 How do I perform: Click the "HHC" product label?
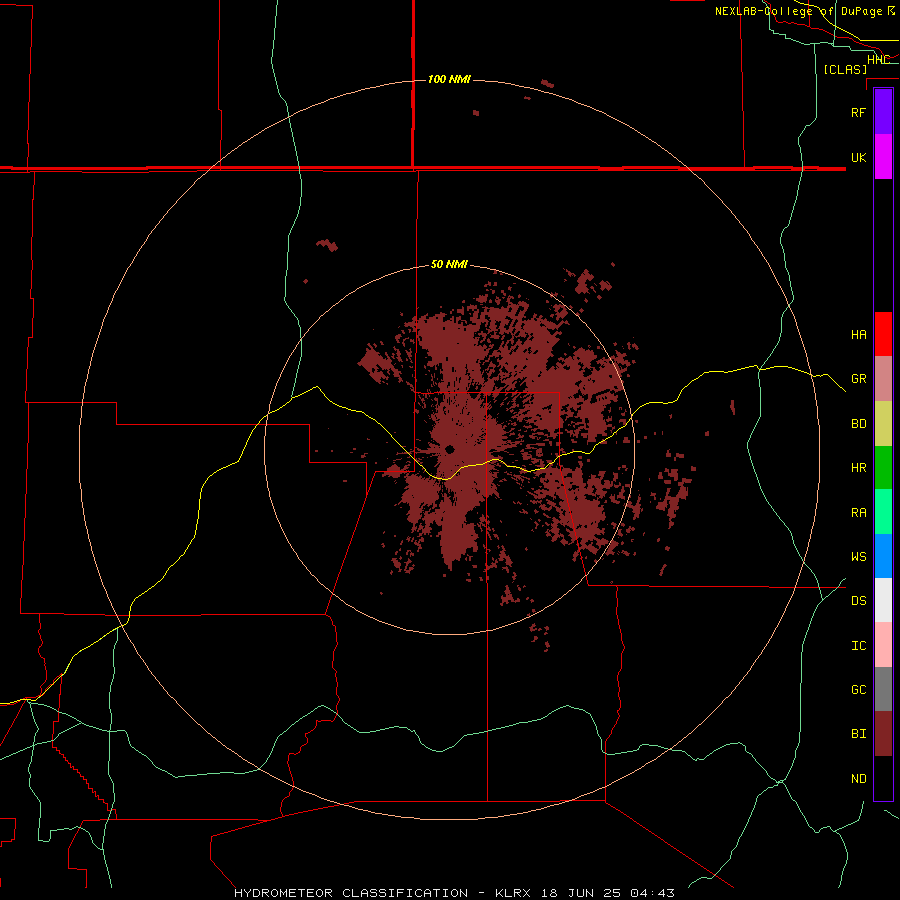(x=878, y=60)
